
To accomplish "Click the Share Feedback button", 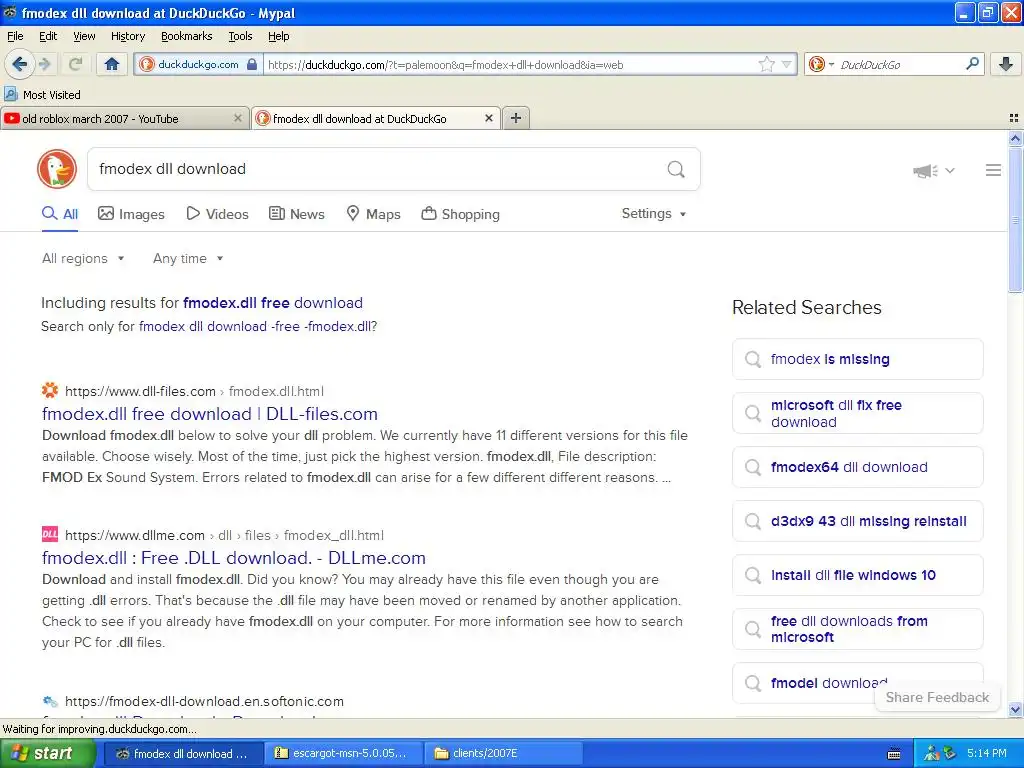I will (937, 697).
